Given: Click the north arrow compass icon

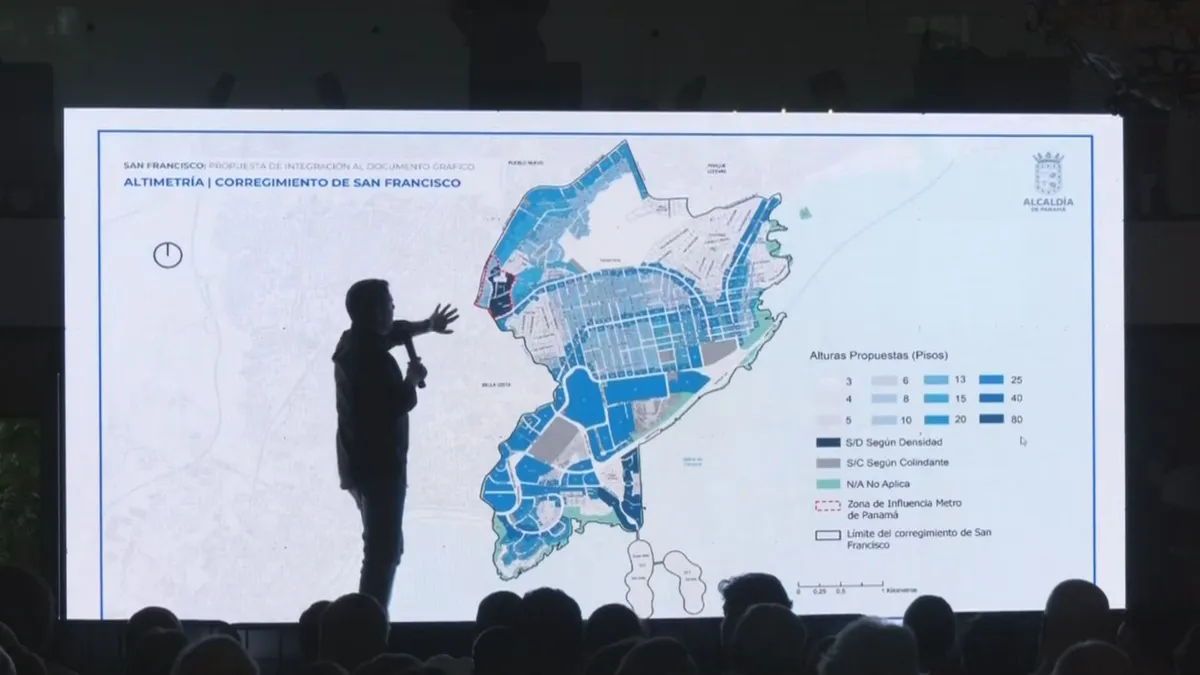Looking at the screenshot, I should tap(168, 255).
